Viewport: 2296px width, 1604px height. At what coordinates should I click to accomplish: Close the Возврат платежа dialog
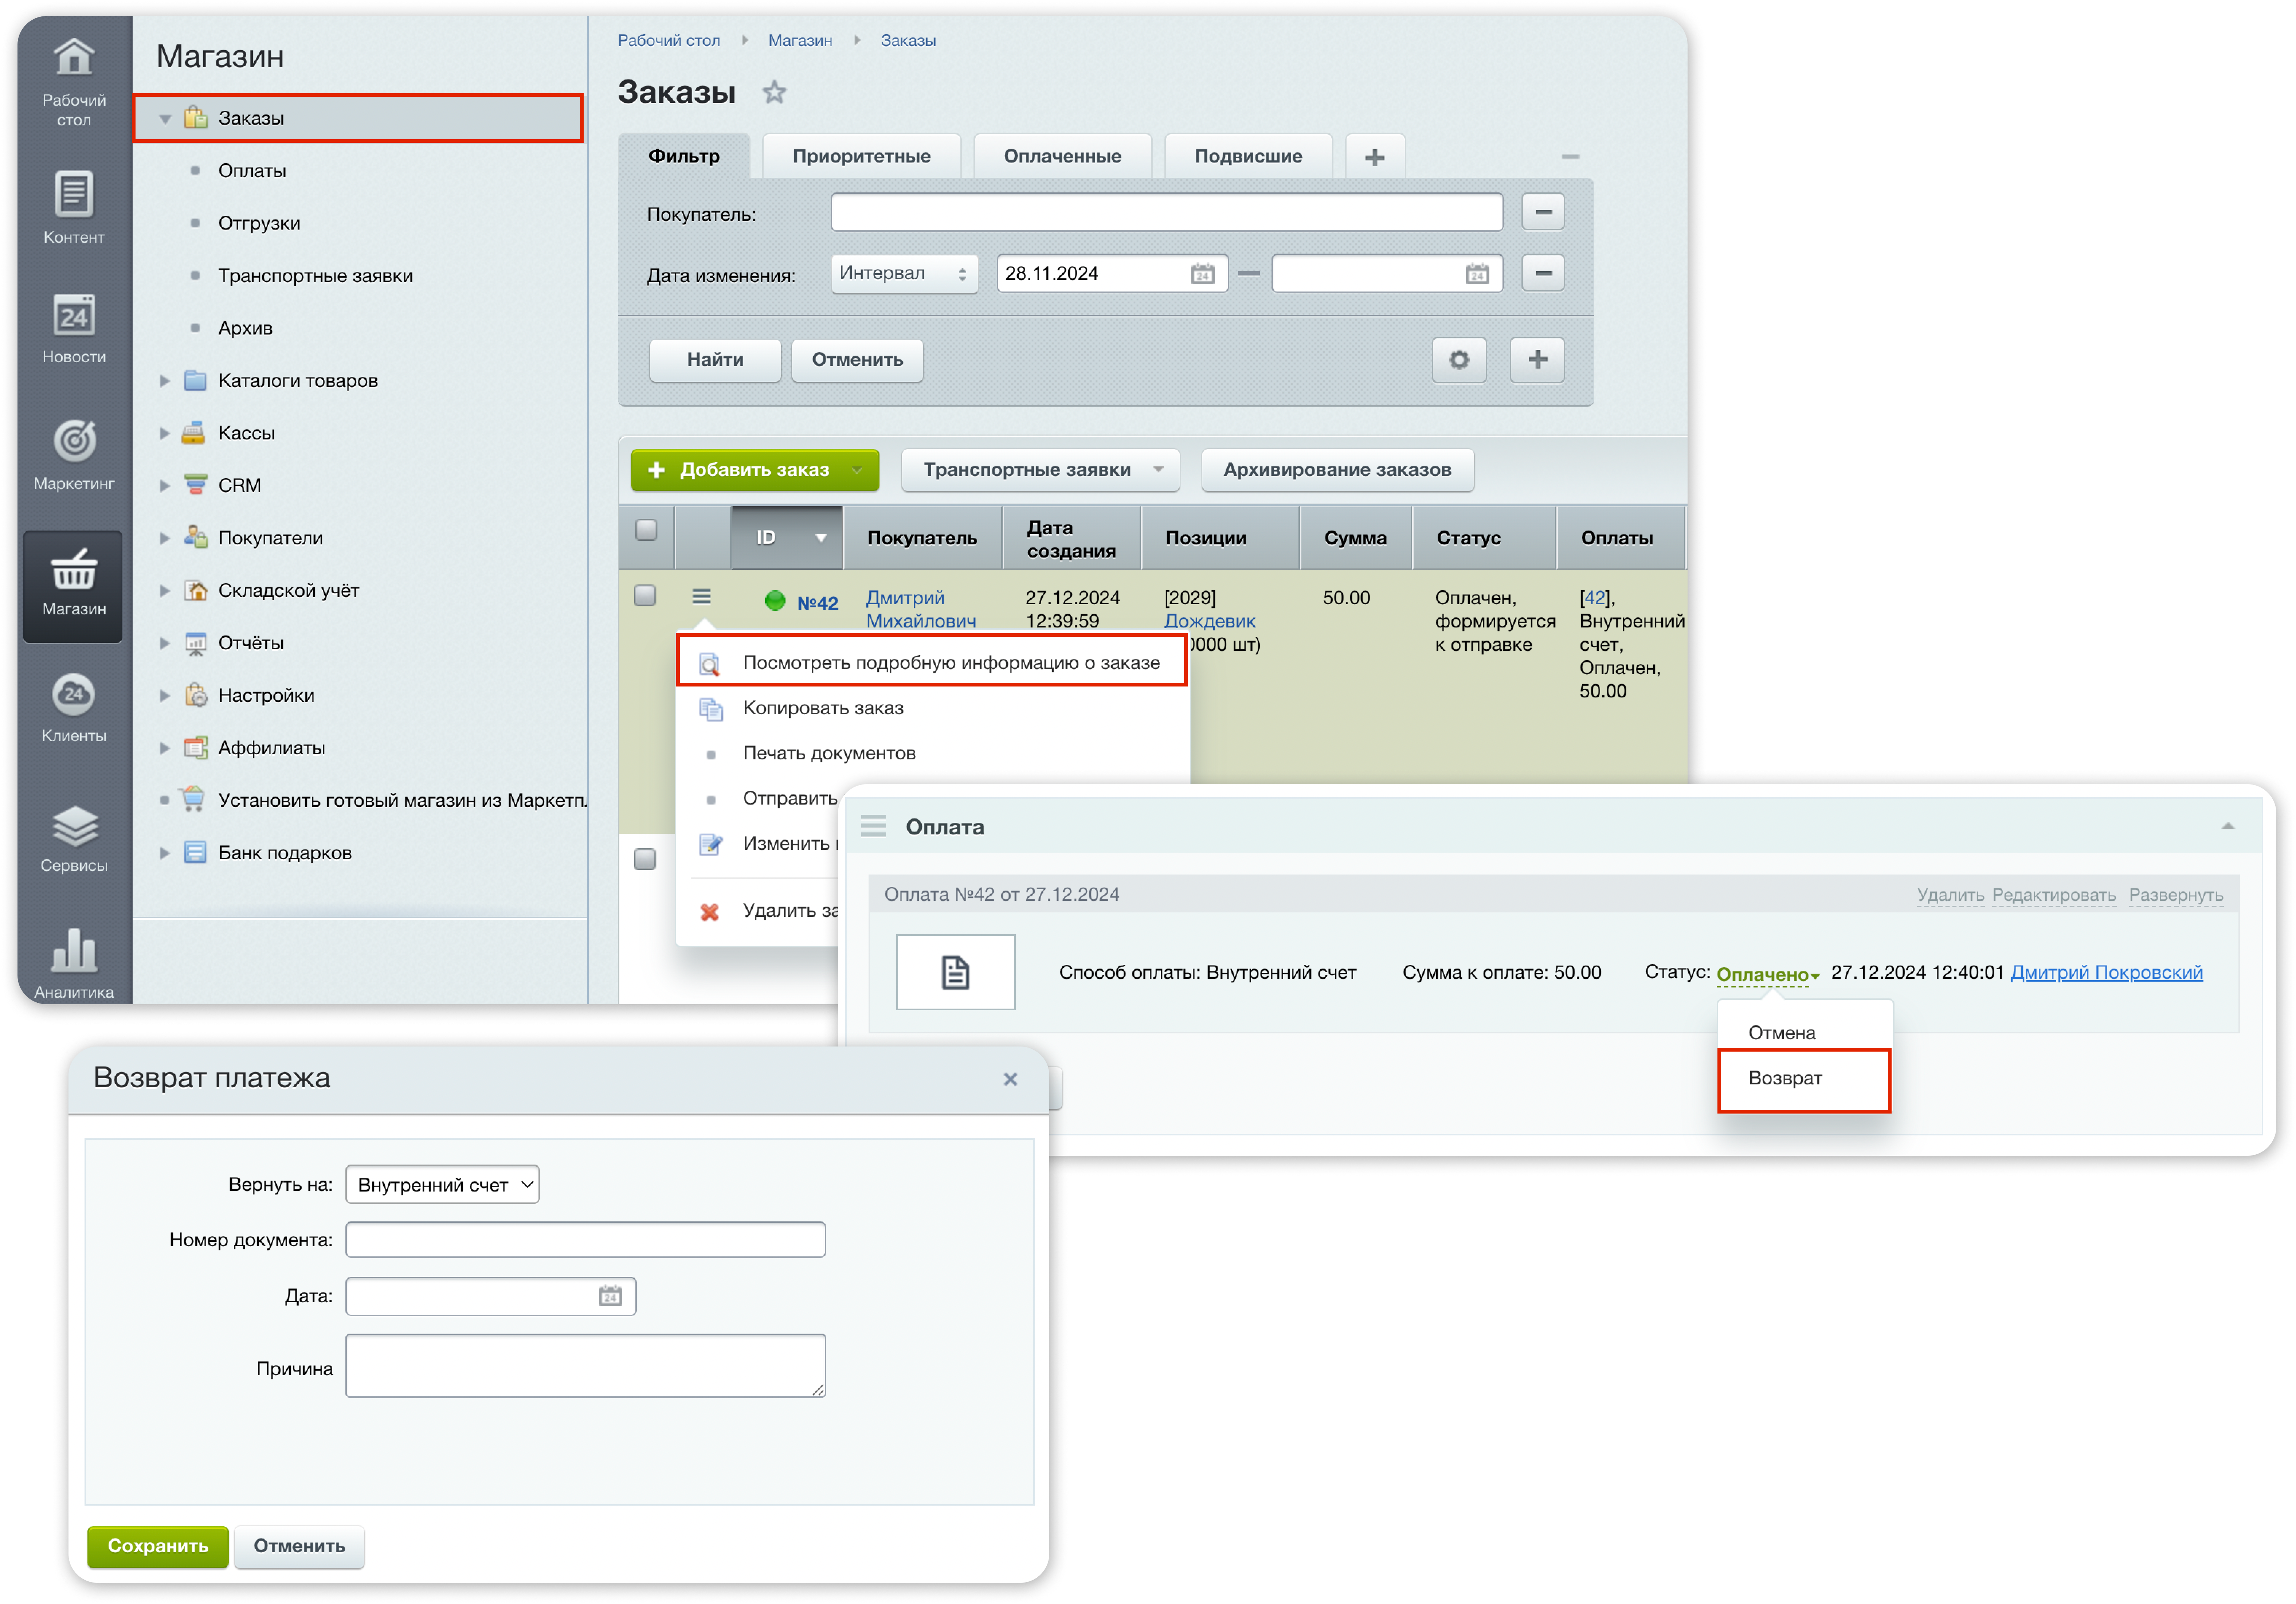(x=1010, y=1079)
